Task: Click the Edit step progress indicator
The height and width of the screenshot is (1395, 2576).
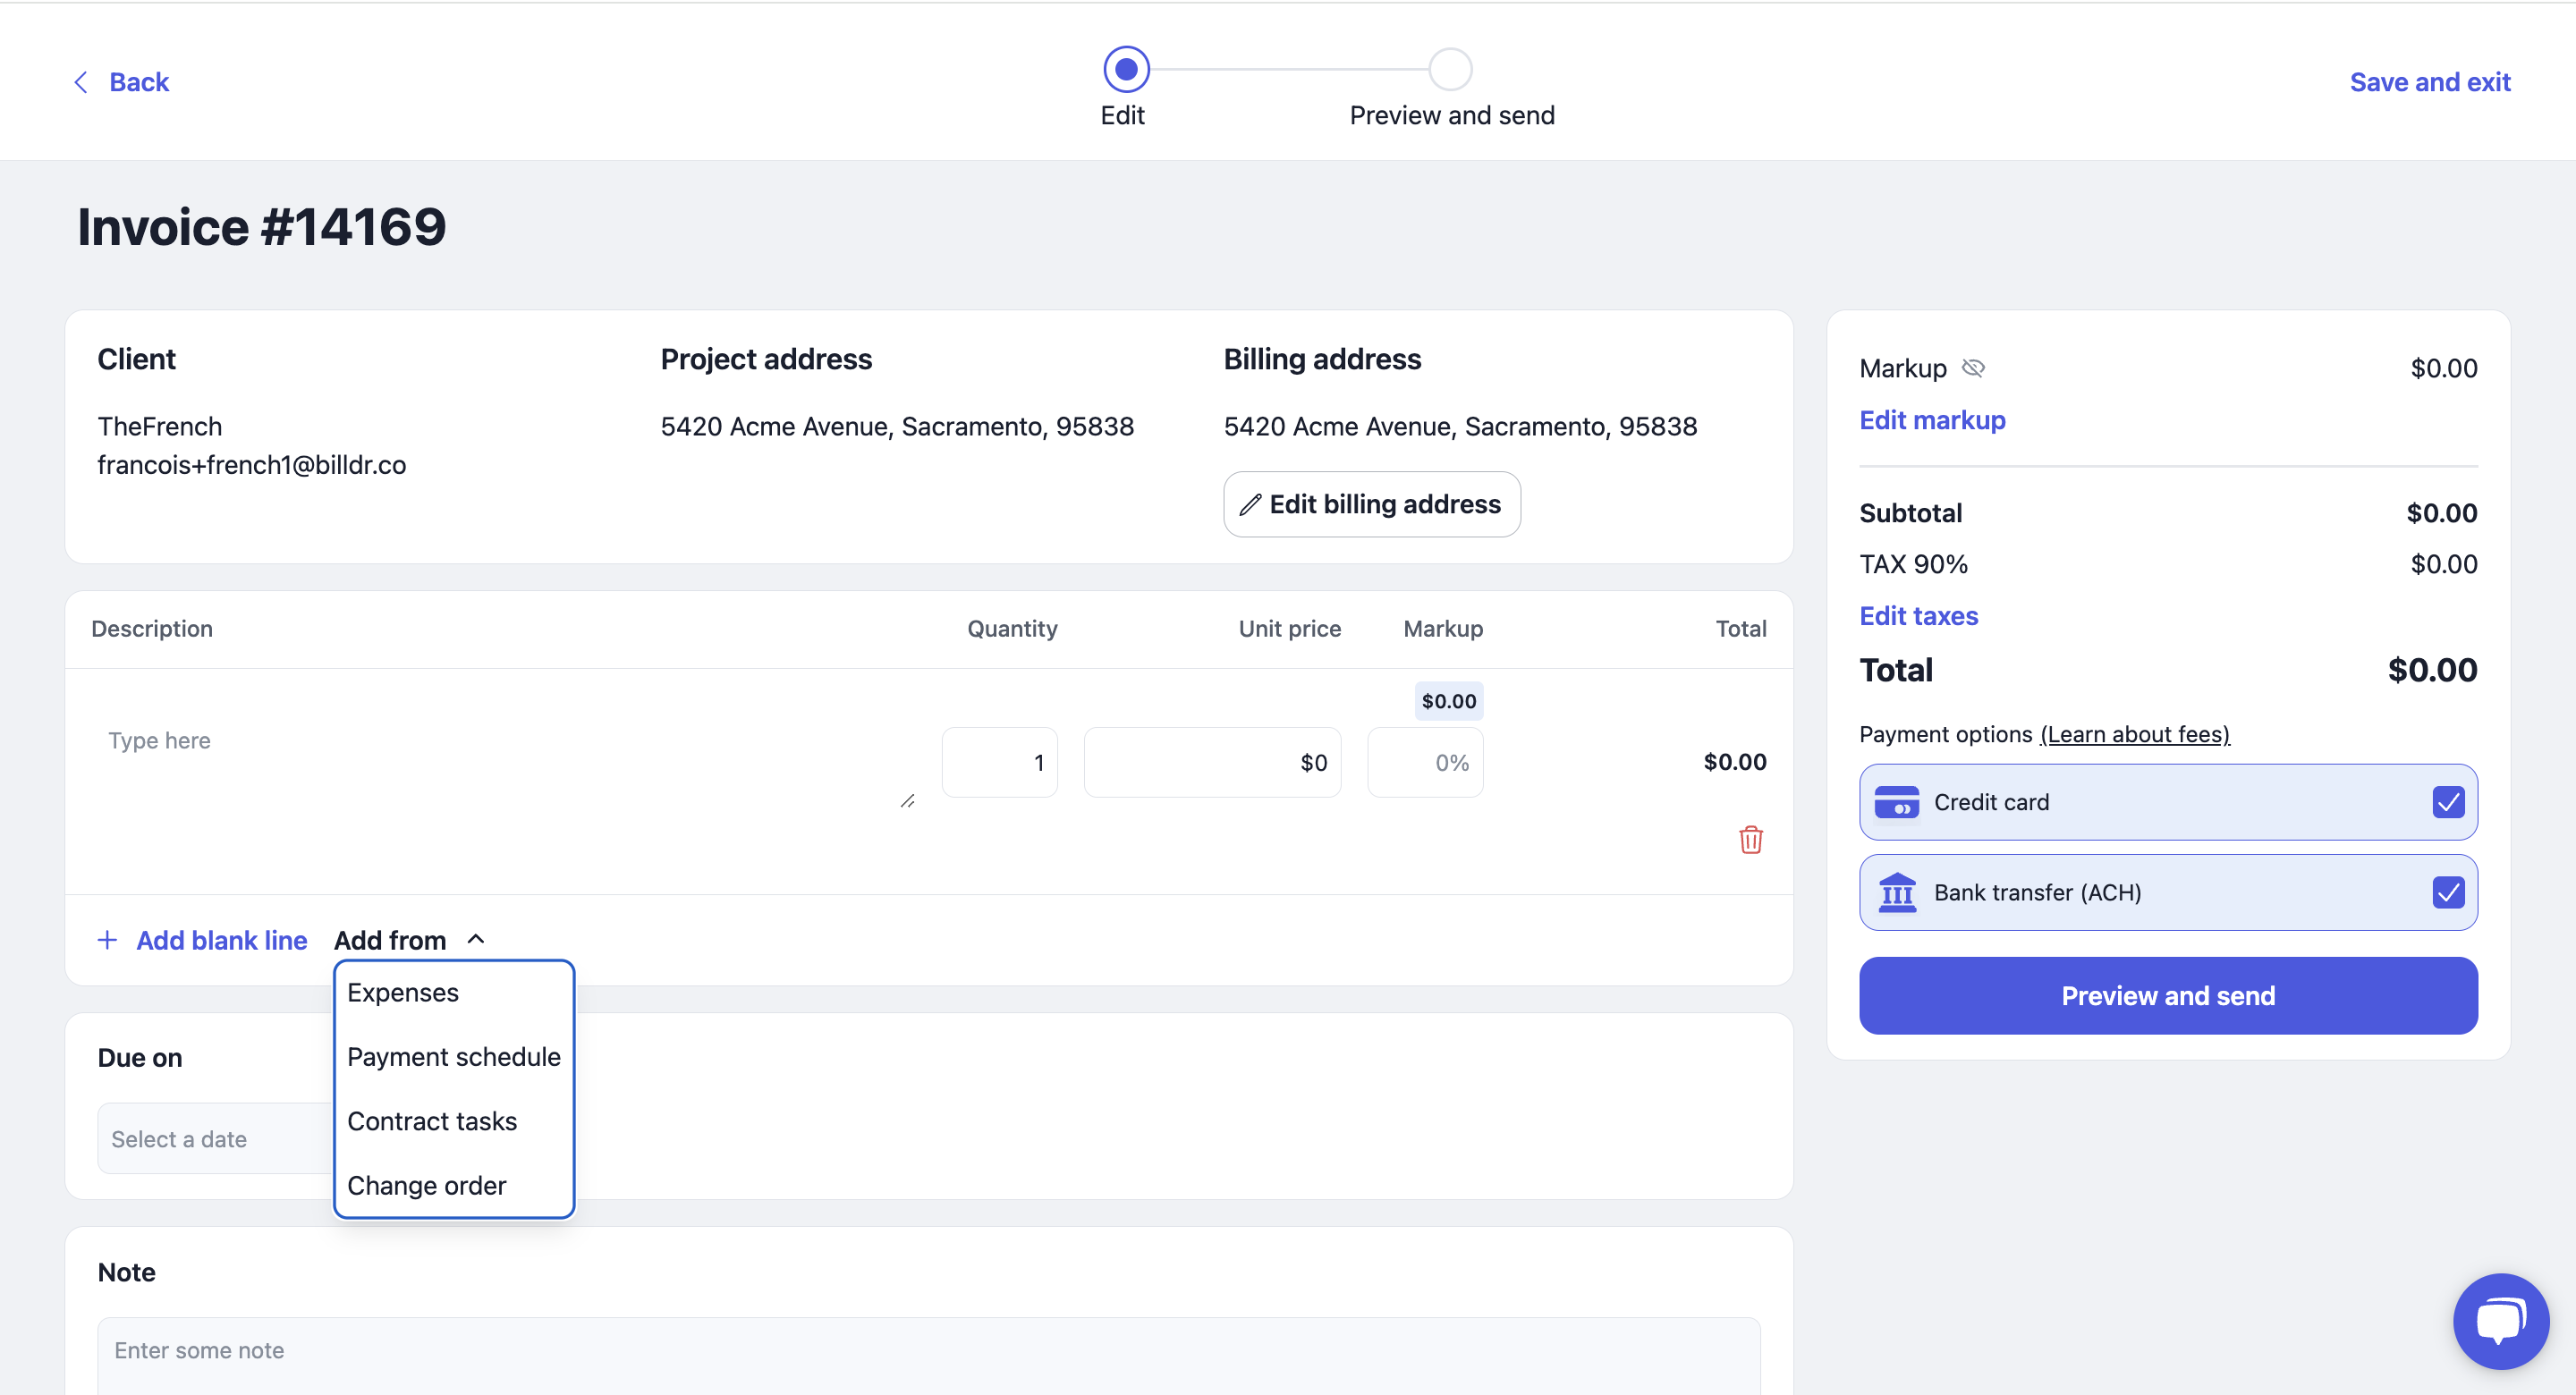Action: coord(1126,69)
